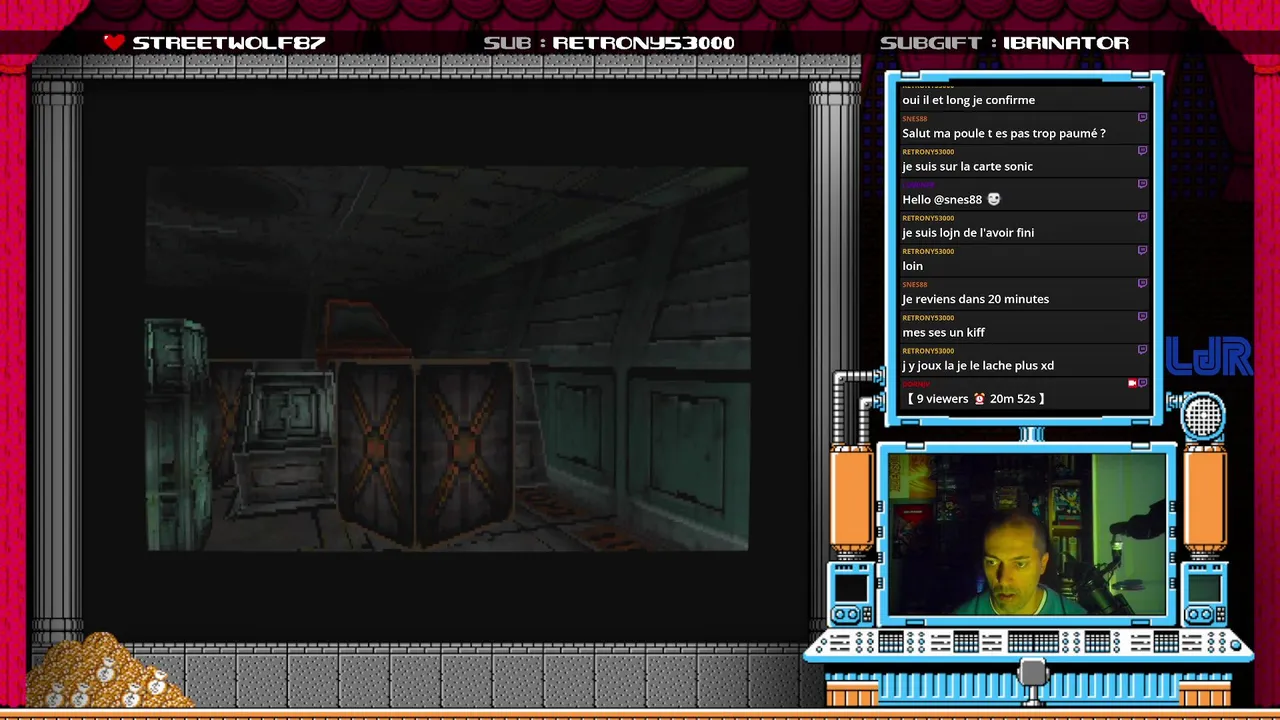Click the red crate in the game scene

coord(362,328)
